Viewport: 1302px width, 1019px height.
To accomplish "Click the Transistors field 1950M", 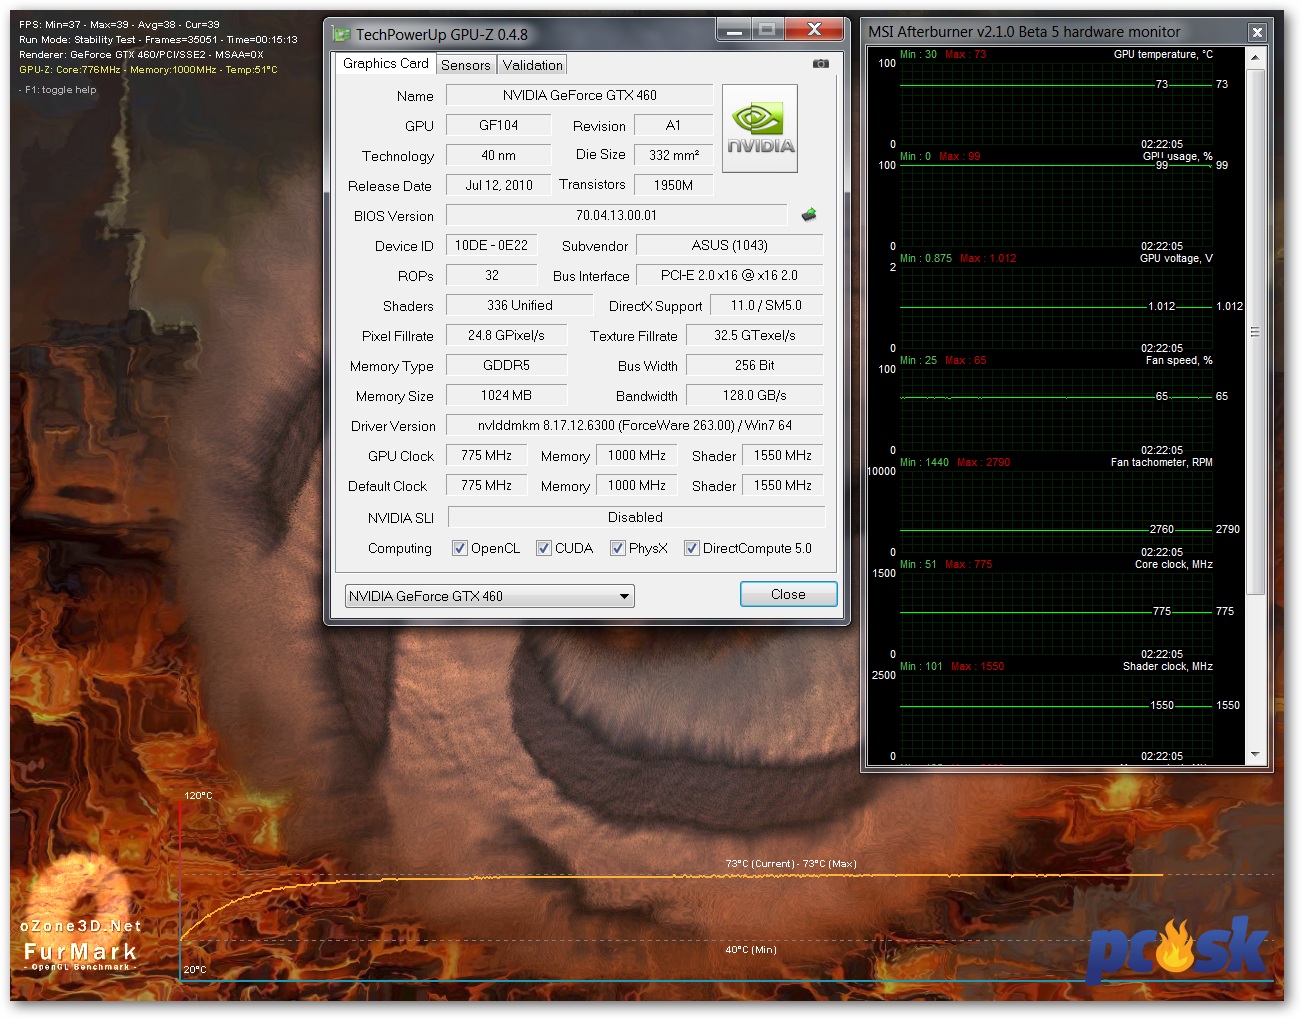I will (673, 185).
